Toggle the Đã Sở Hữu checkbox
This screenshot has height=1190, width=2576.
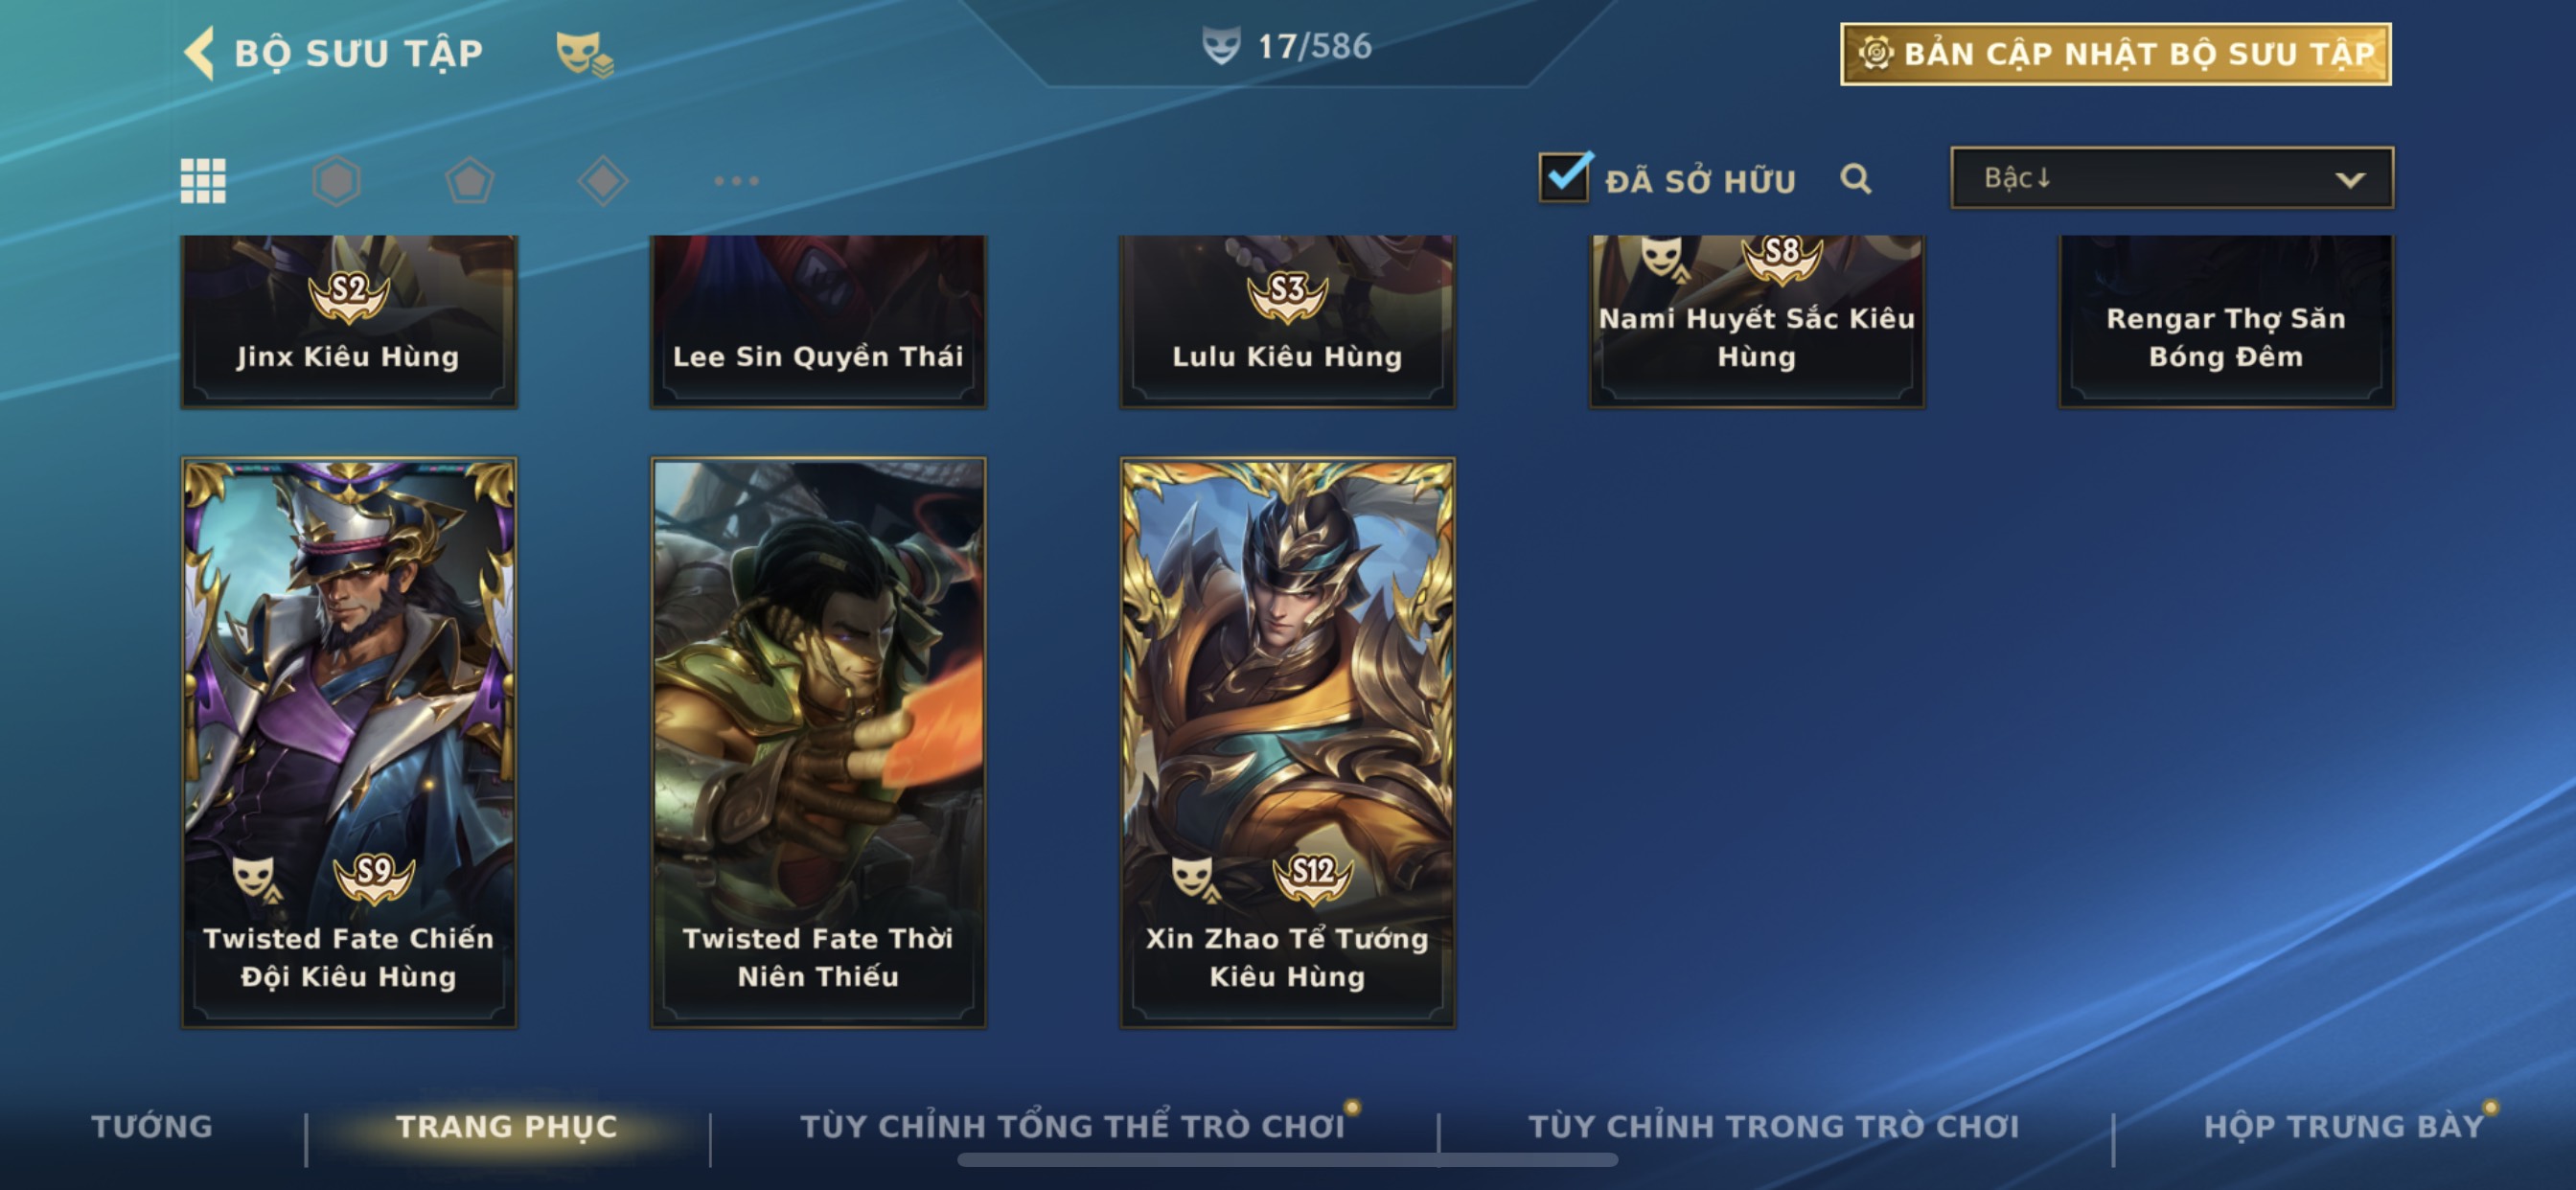point(1564,178)
